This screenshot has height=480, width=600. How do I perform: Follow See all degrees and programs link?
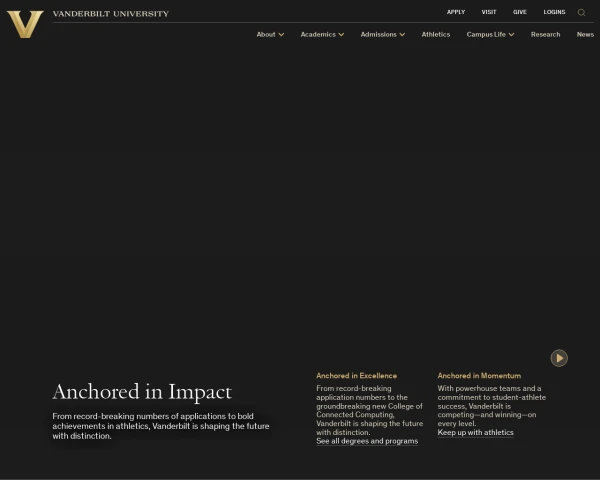[x=367, y=441]
